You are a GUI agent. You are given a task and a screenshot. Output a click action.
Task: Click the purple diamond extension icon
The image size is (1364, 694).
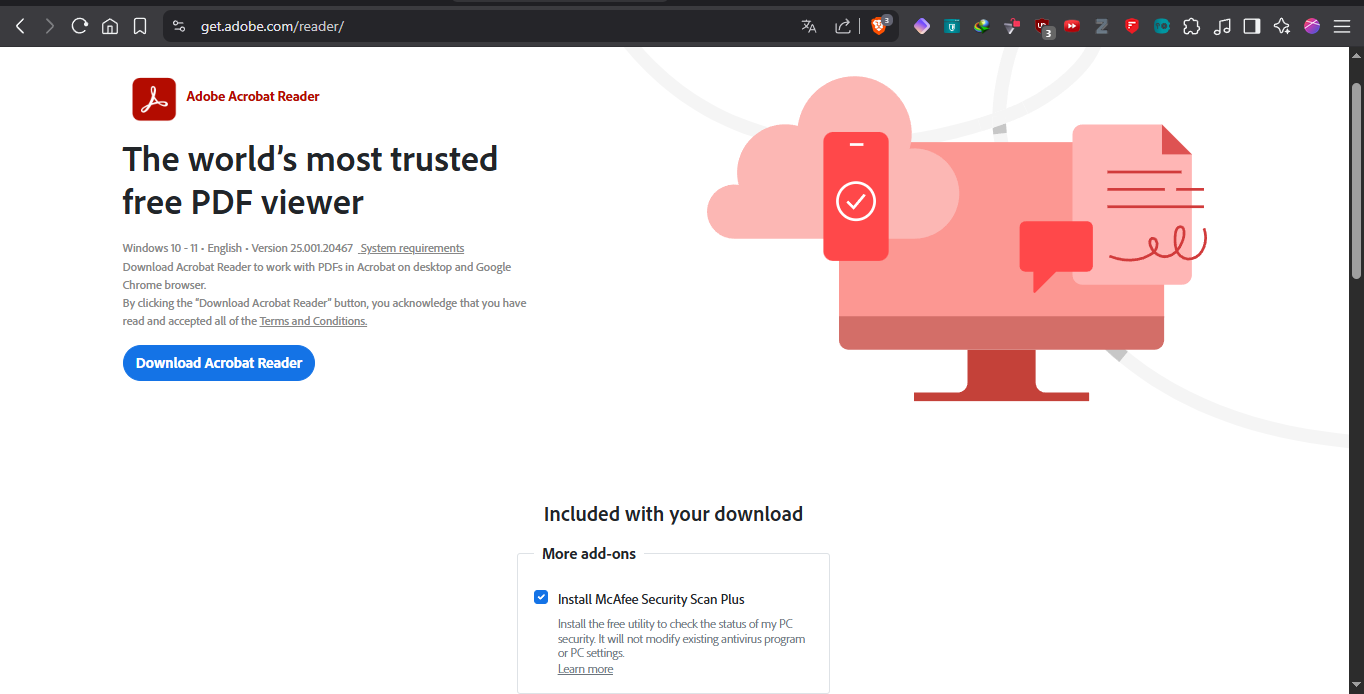tap(922, 26)
